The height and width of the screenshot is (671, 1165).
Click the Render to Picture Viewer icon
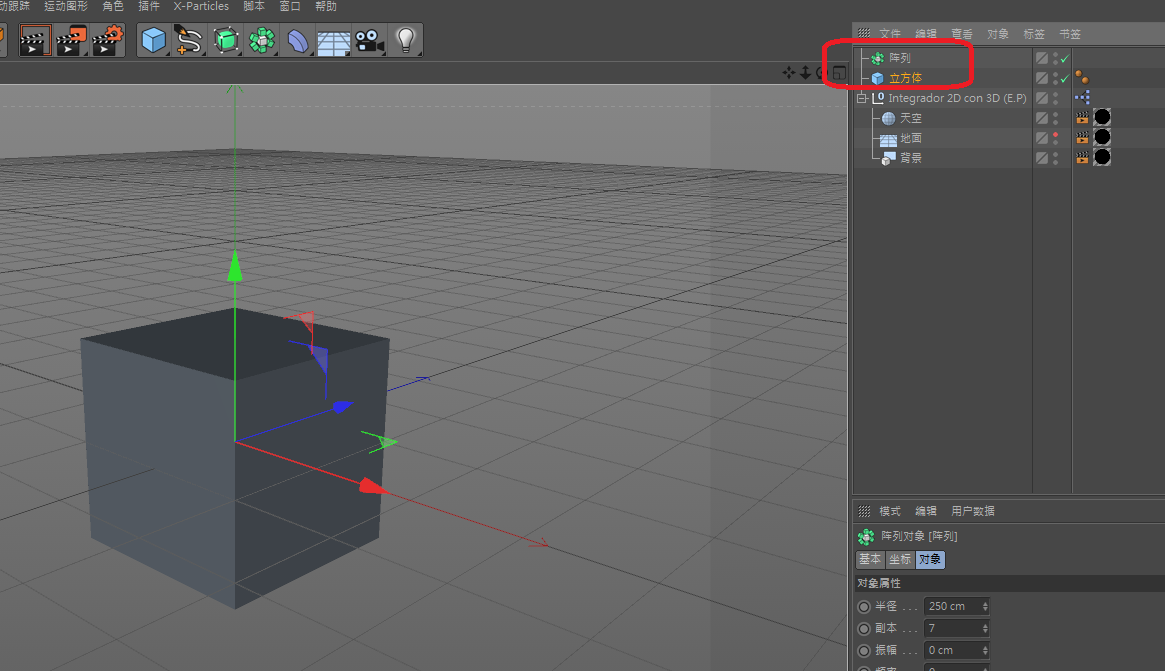coord(71,40)
